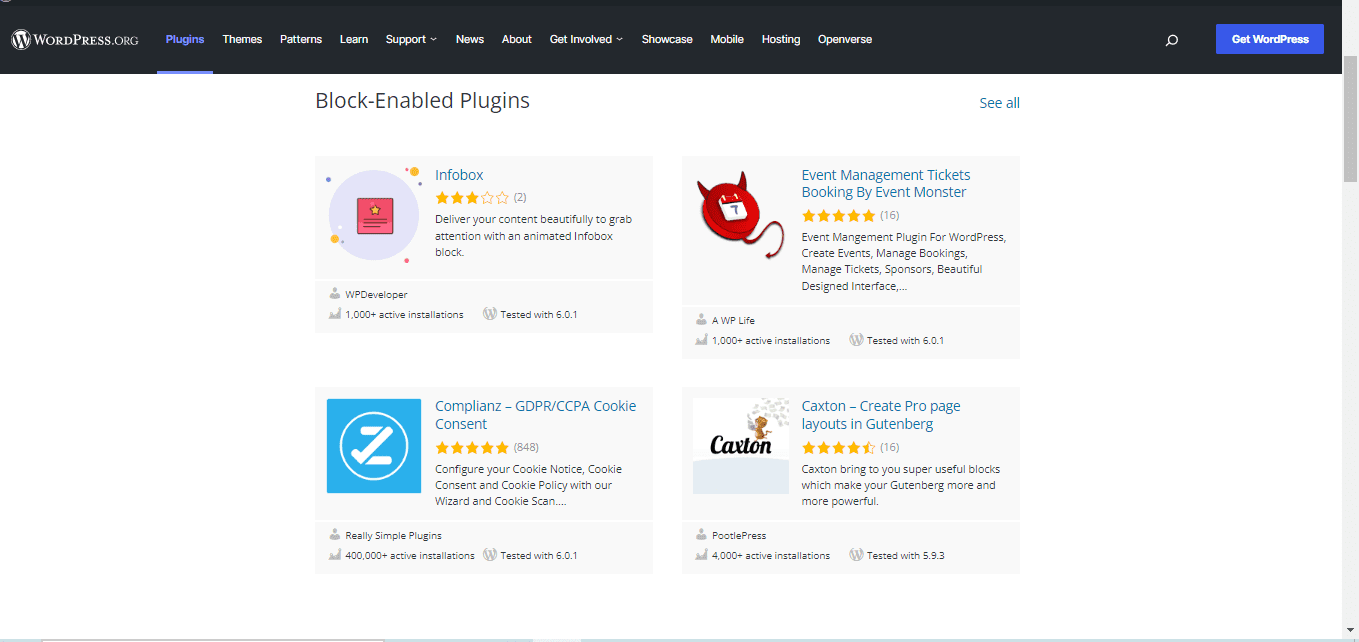Click author icon beside Really Simple Plugins
Screen dimensions: 1359x642
(x=335, y=535)
